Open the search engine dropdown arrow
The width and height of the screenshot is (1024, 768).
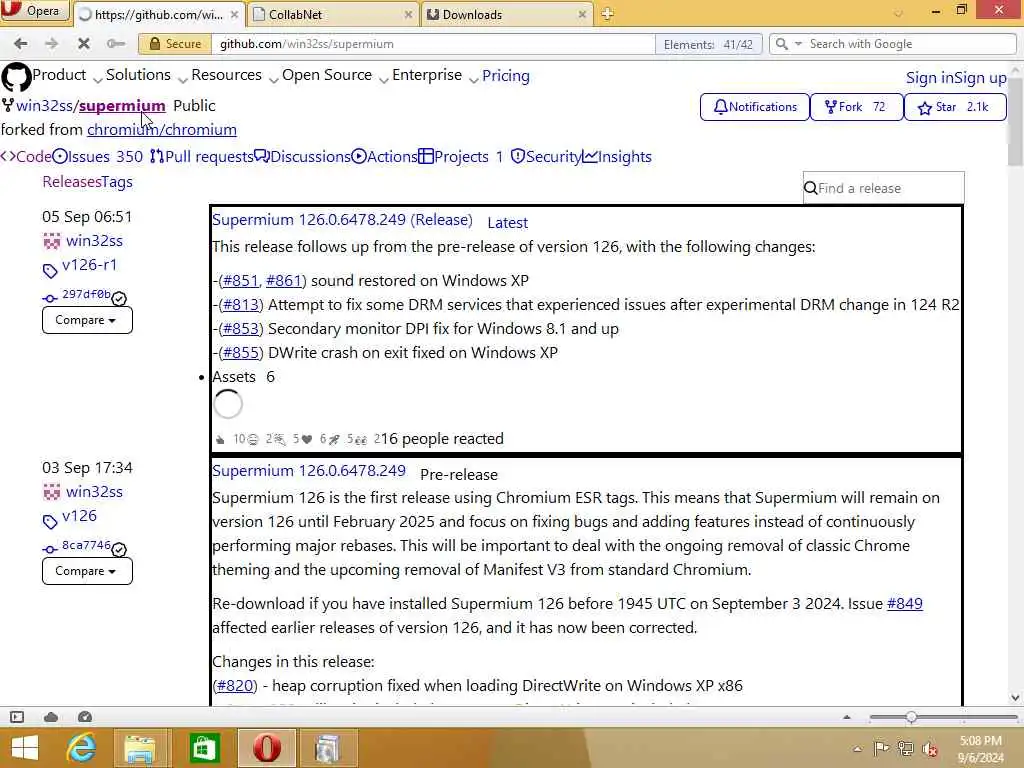click(797, 44)
